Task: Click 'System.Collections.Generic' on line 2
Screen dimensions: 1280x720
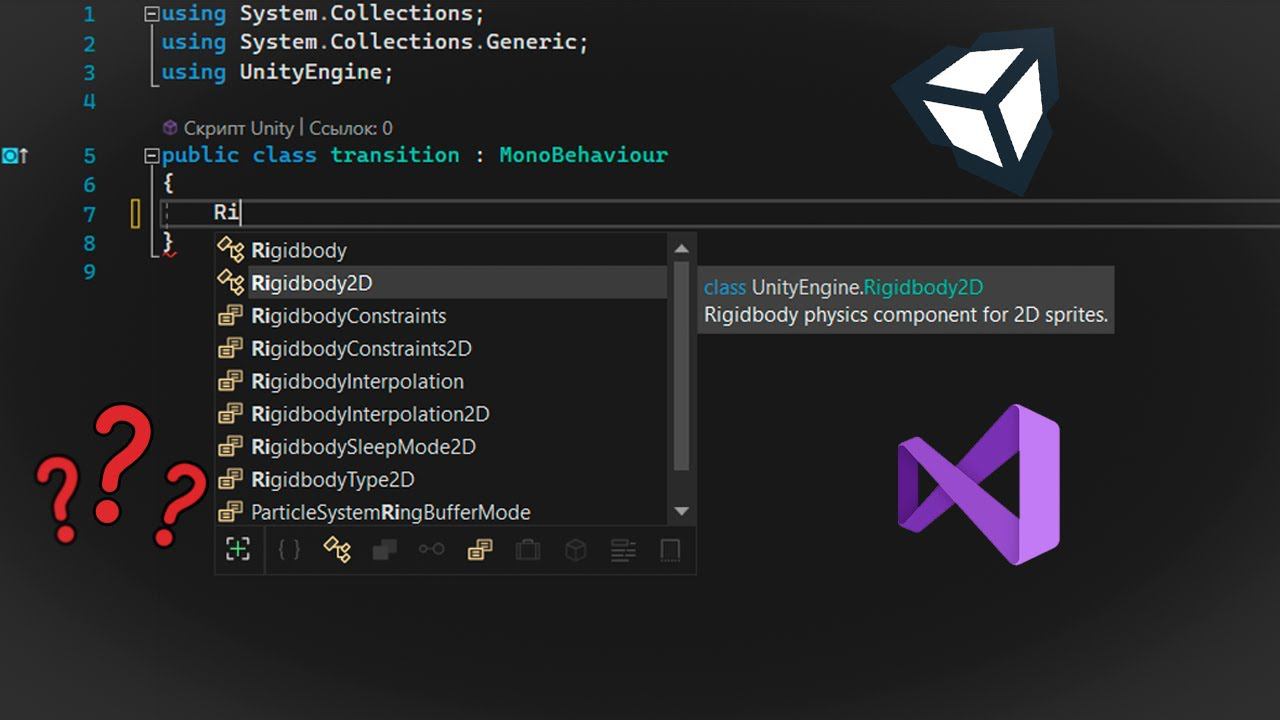Action: pyautogui.click(x=408, y=43)
